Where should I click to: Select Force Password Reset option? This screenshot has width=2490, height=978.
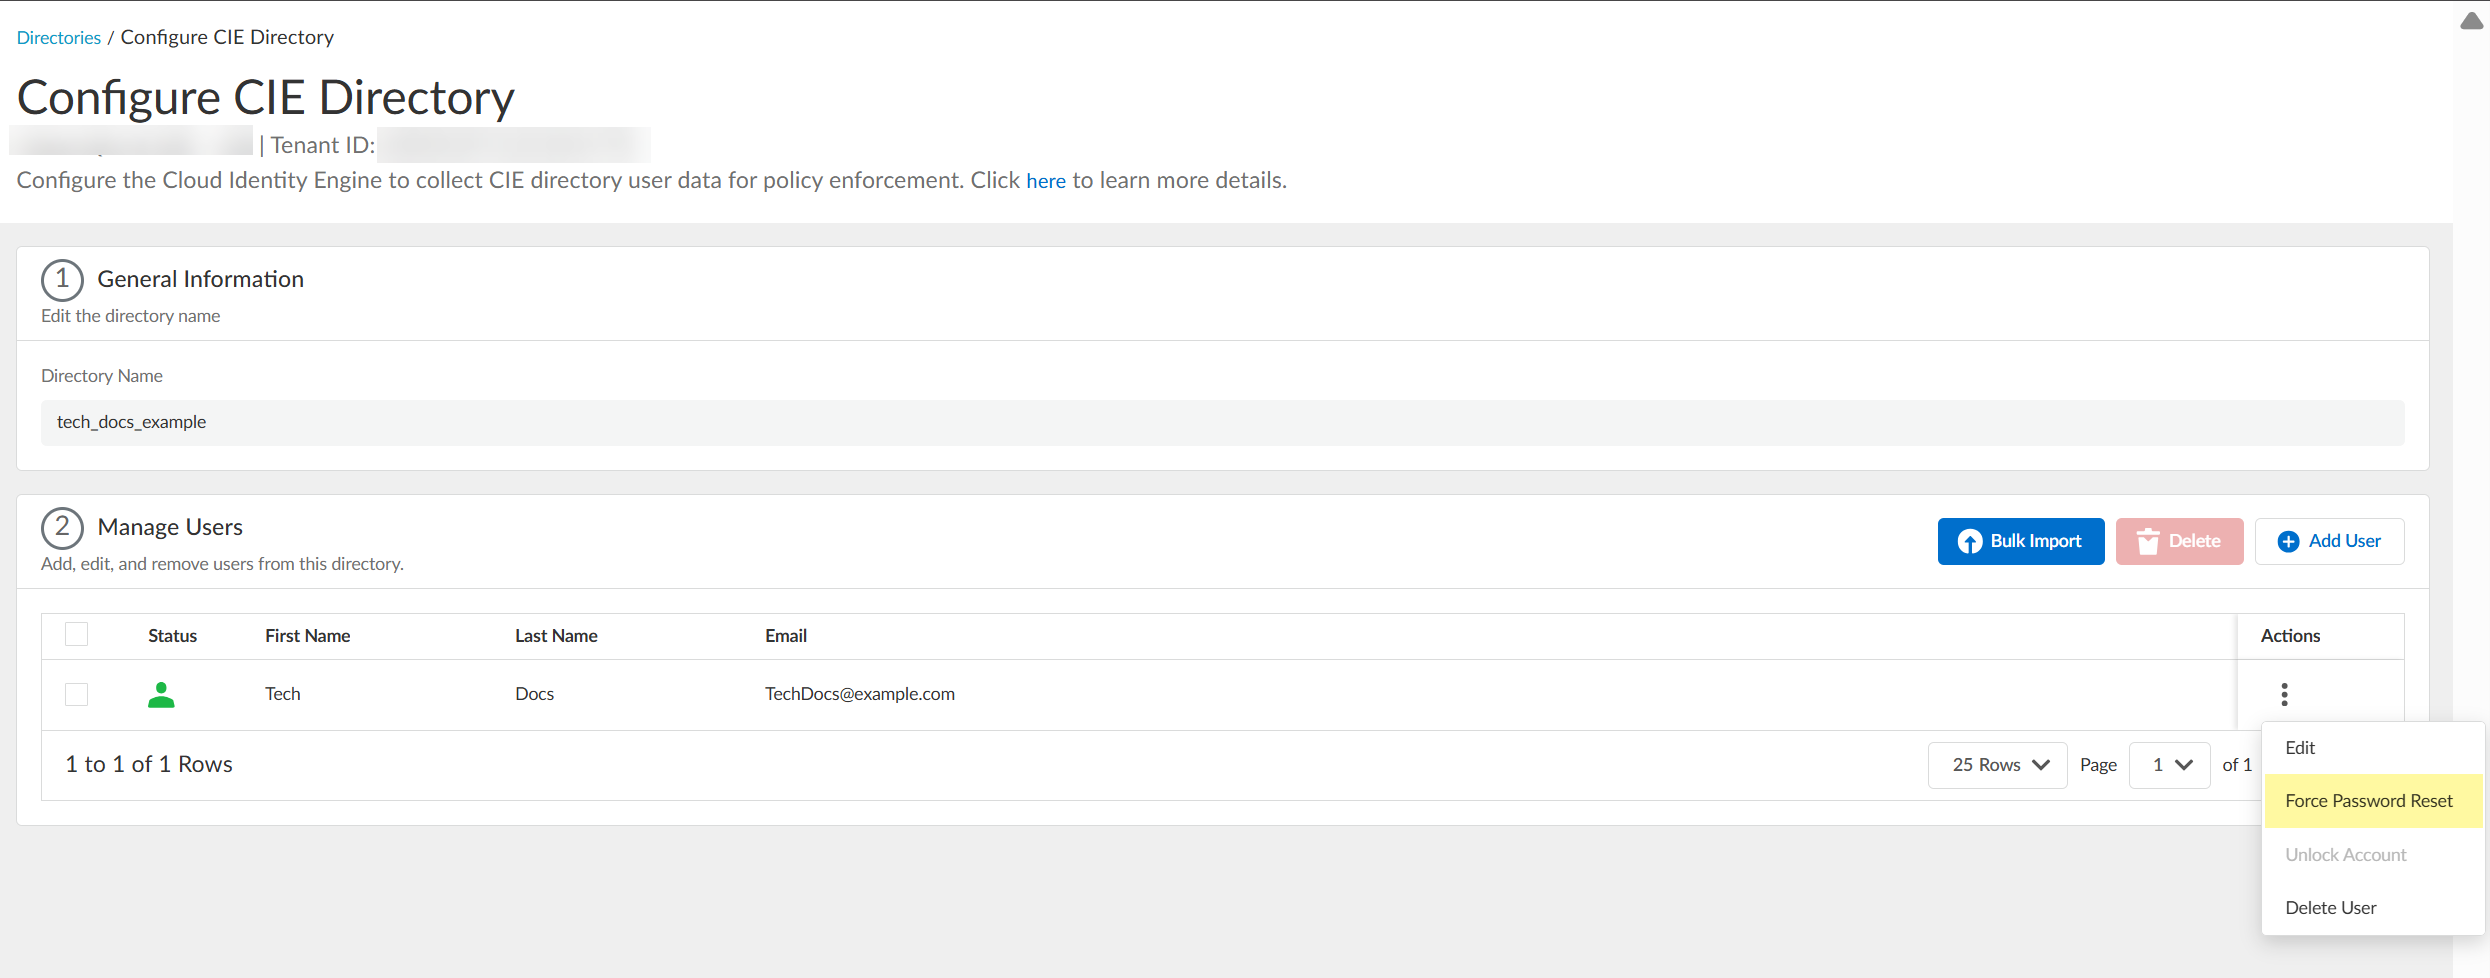[x=2368, y=801]
